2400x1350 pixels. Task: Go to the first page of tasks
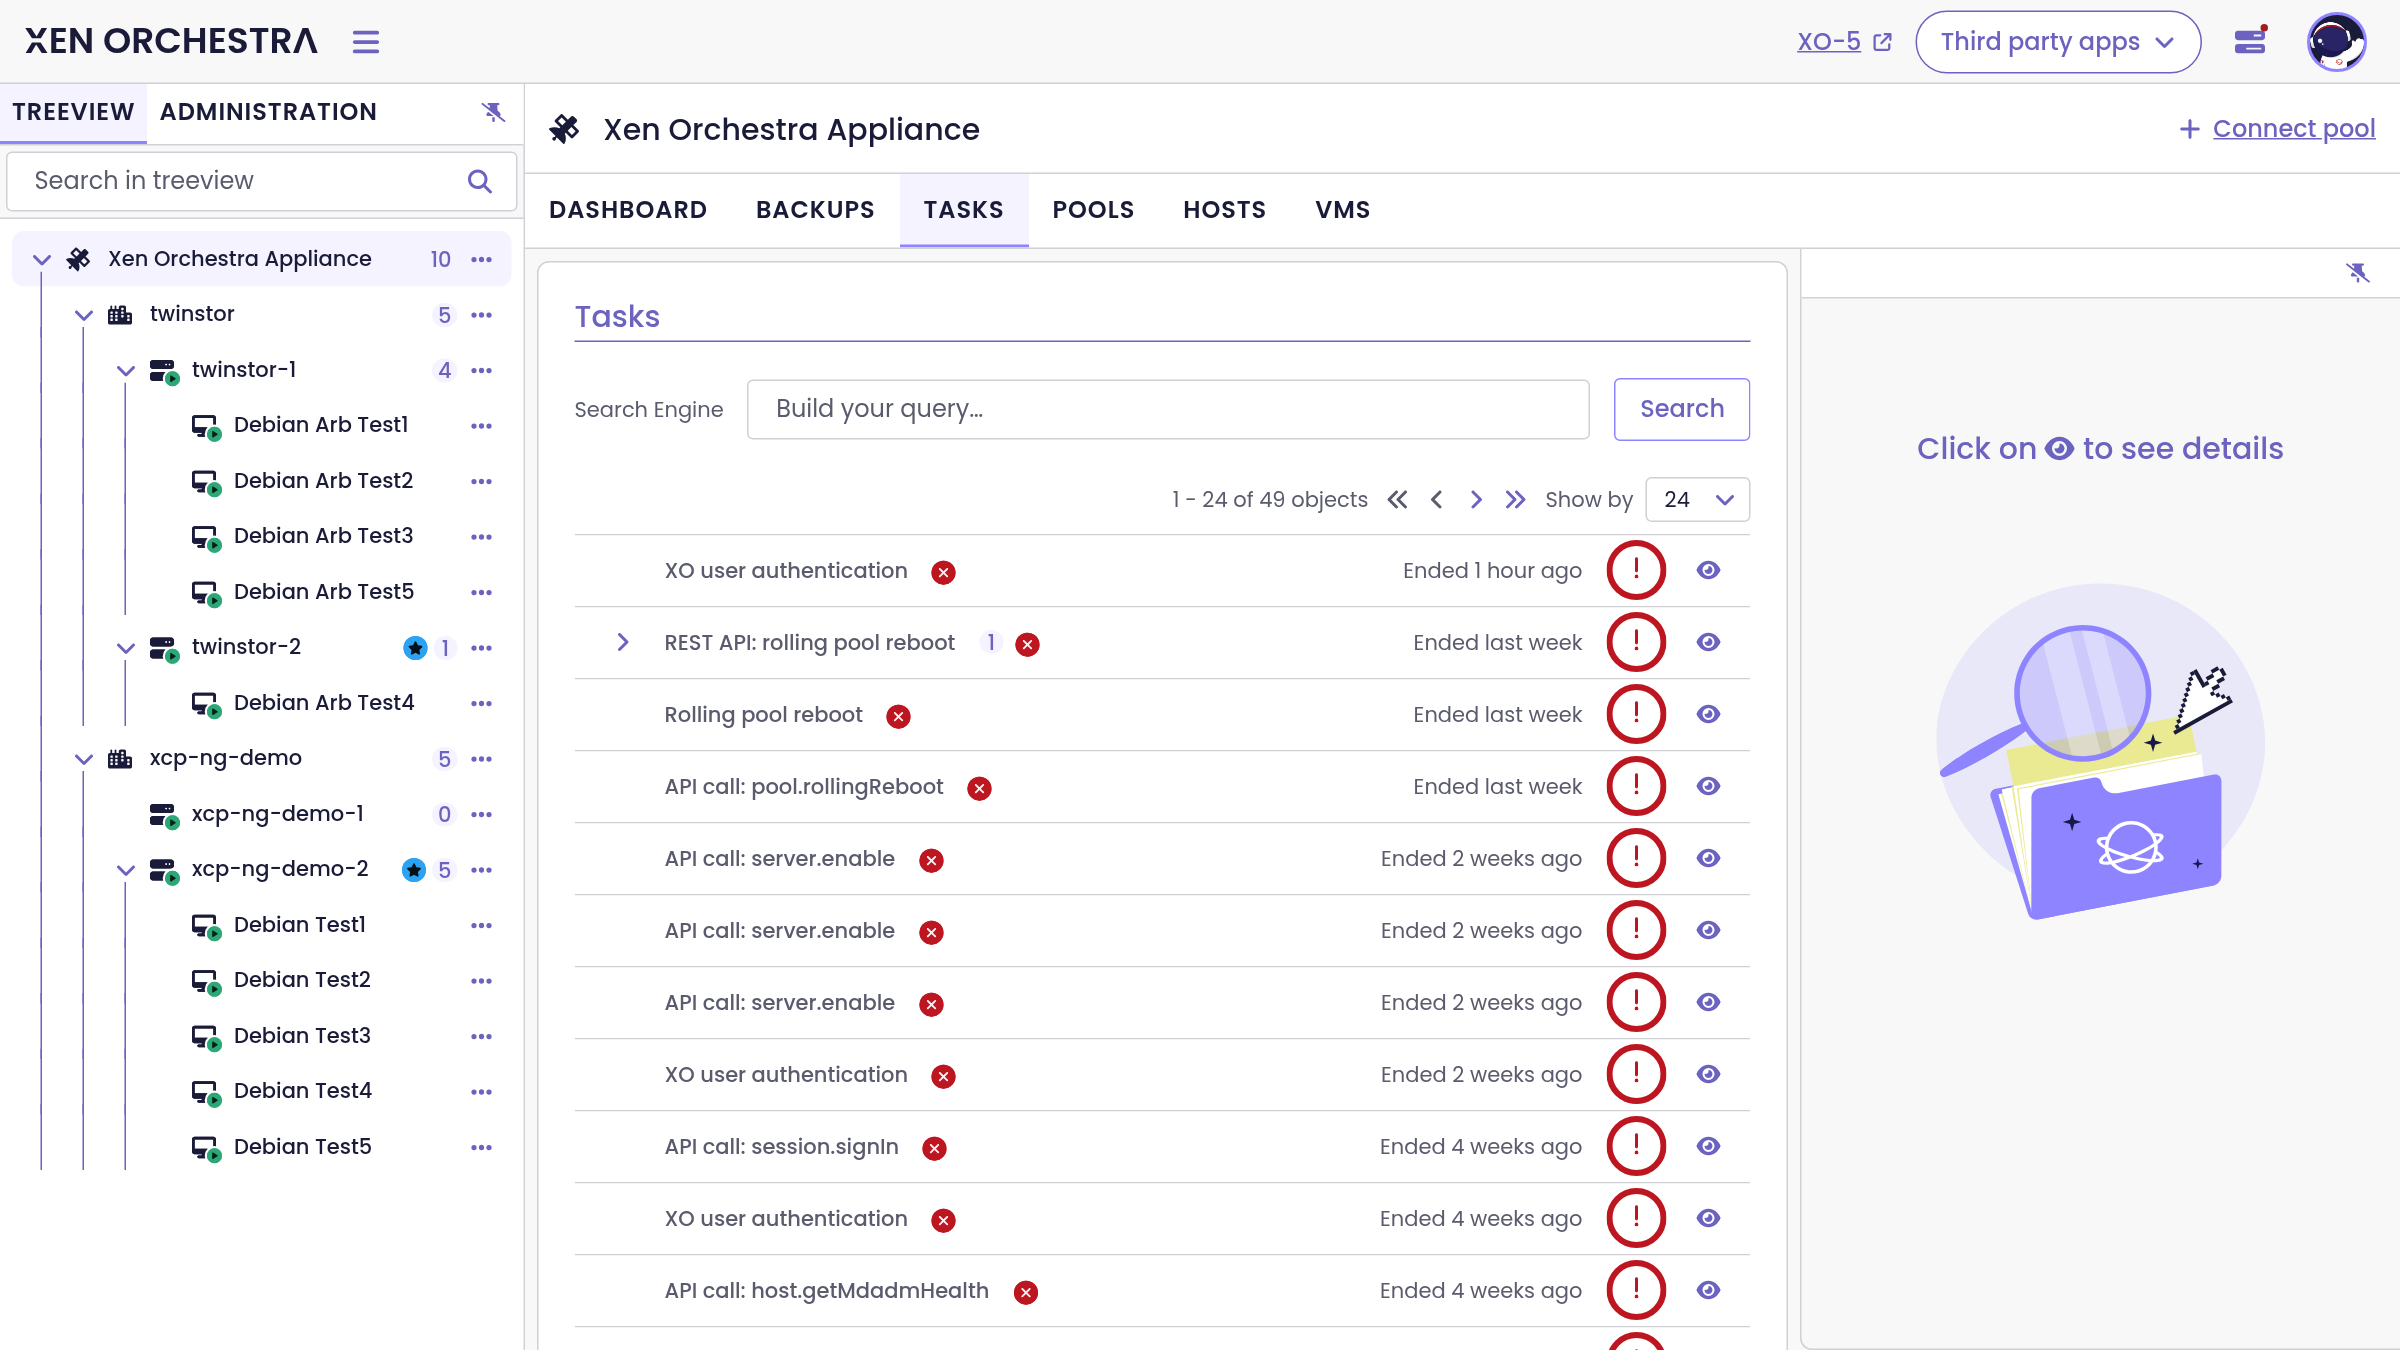[x=1397, y=500]
